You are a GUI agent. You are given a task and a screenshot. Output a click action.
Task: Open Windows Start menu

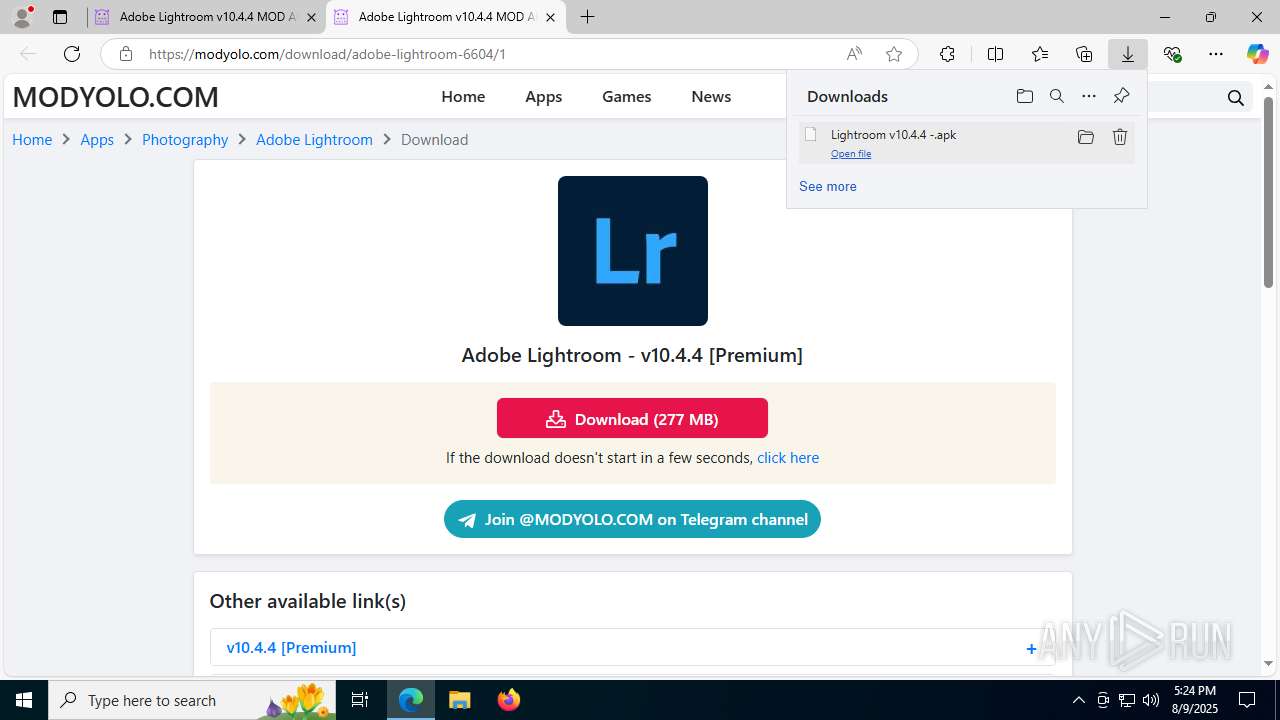pos(24,700)
